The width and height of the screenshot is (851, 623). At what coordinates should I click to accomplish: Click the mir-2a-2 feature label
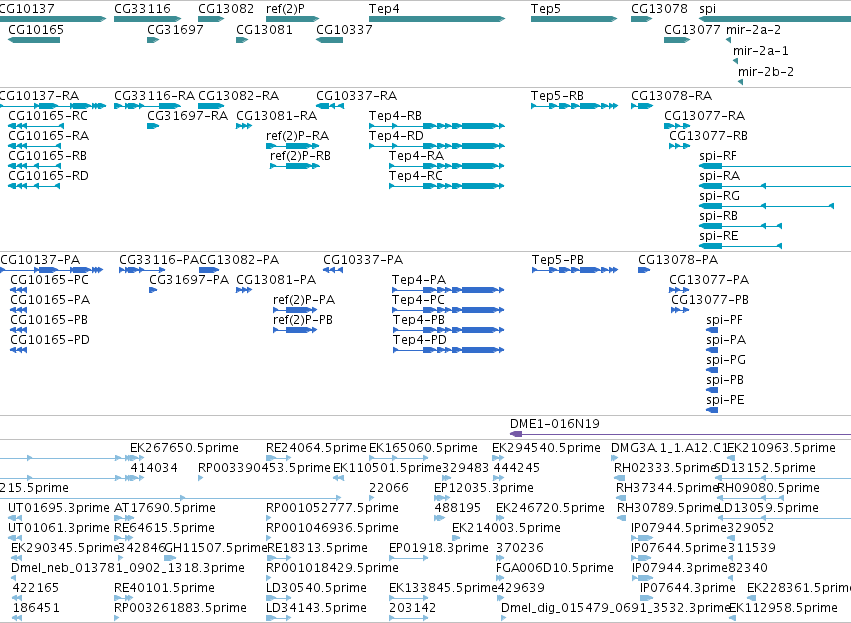pyautogui.click(x=753, y=29)
